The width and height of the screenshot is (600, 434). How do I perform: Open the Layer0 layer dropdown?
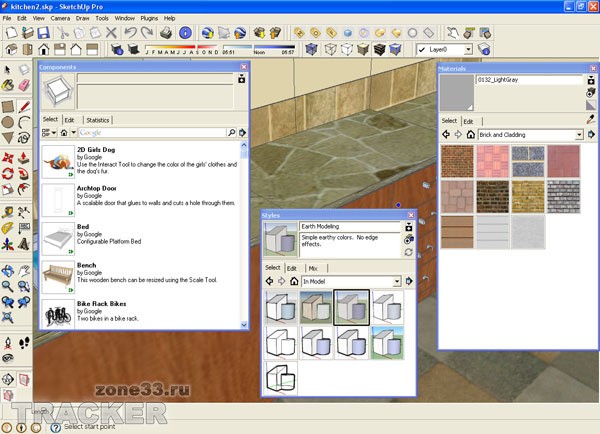468,49
